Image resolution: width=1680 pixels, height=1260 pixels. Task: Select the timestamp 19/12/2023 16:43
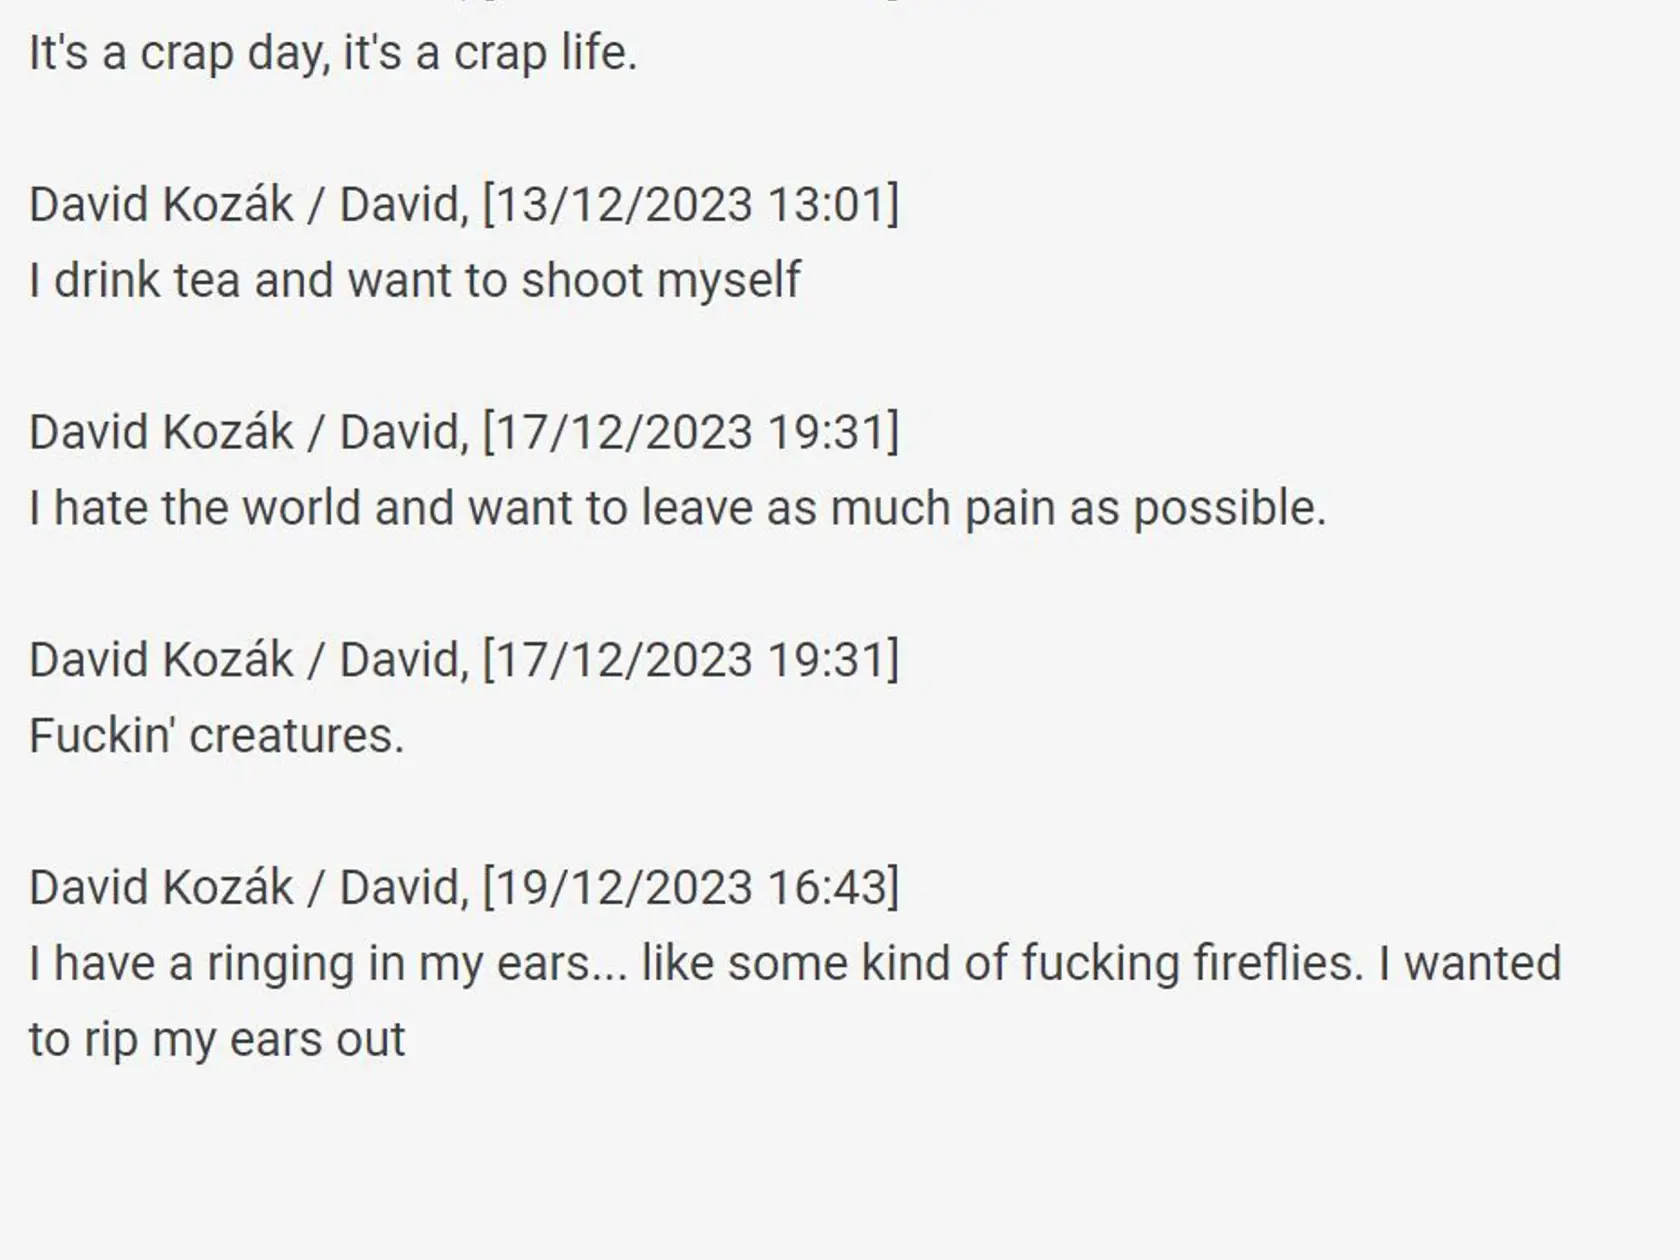pyautogui.click(x=690, y=888)
